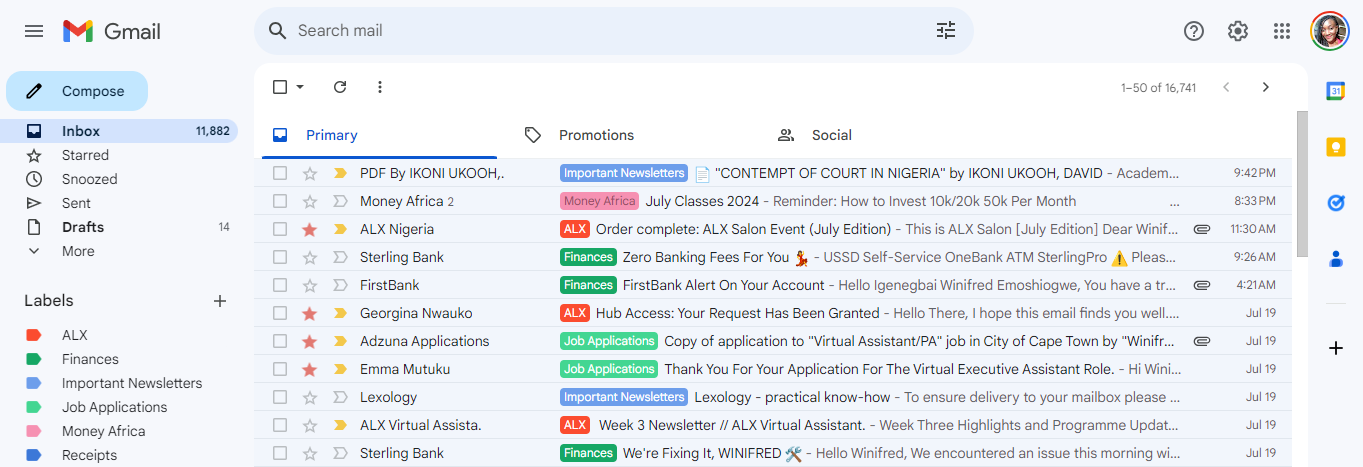Compose a new email
The height and width of the screenshot is (467, 1363).
[77, 91]
